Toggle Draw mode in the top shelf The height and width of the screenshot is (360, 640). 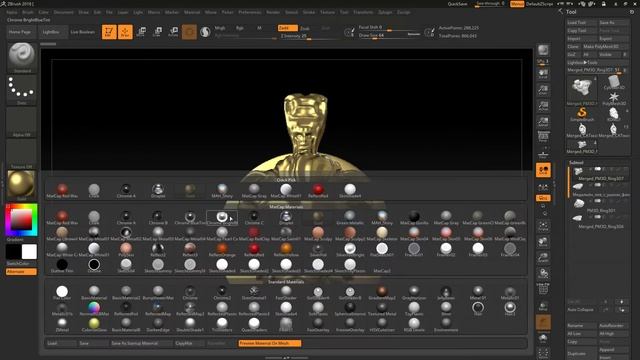coord(125,31)
